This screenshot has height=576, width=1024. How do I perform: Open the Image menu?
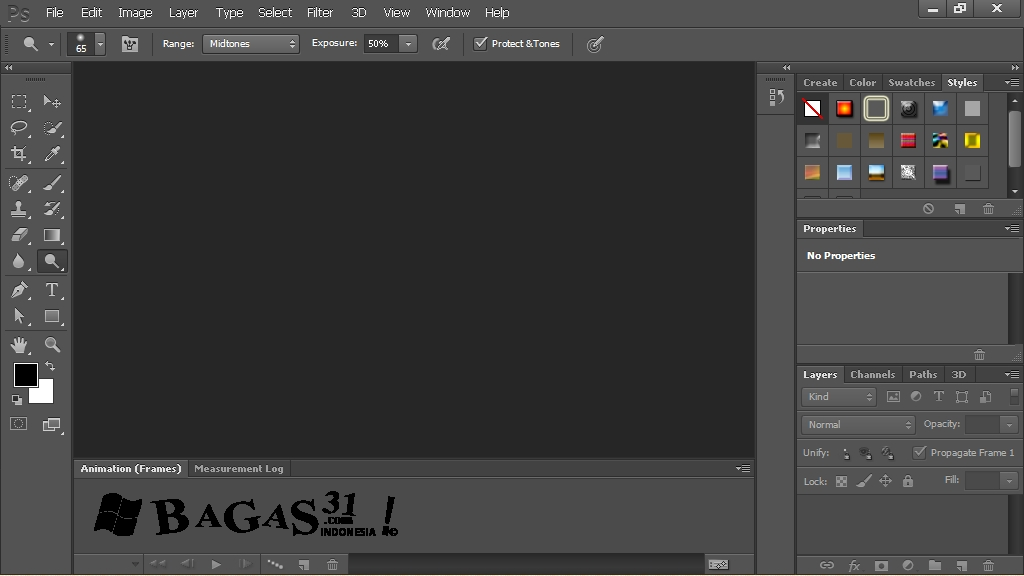(135, 12)
